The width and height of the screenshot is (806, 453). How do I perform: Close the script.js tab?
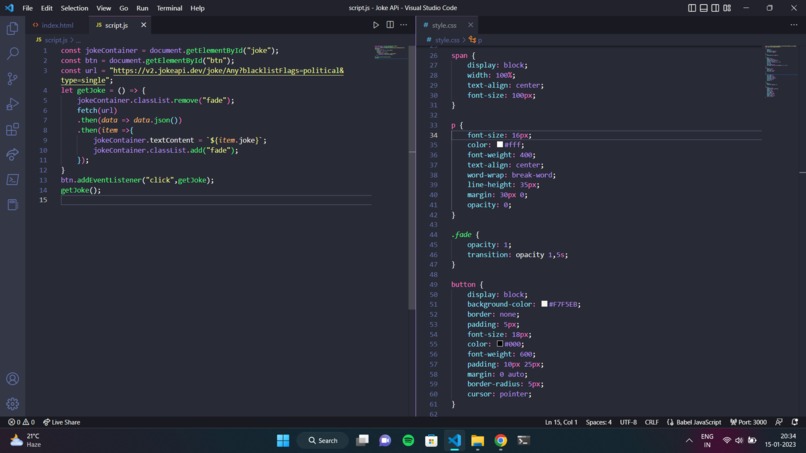[143, 25]
